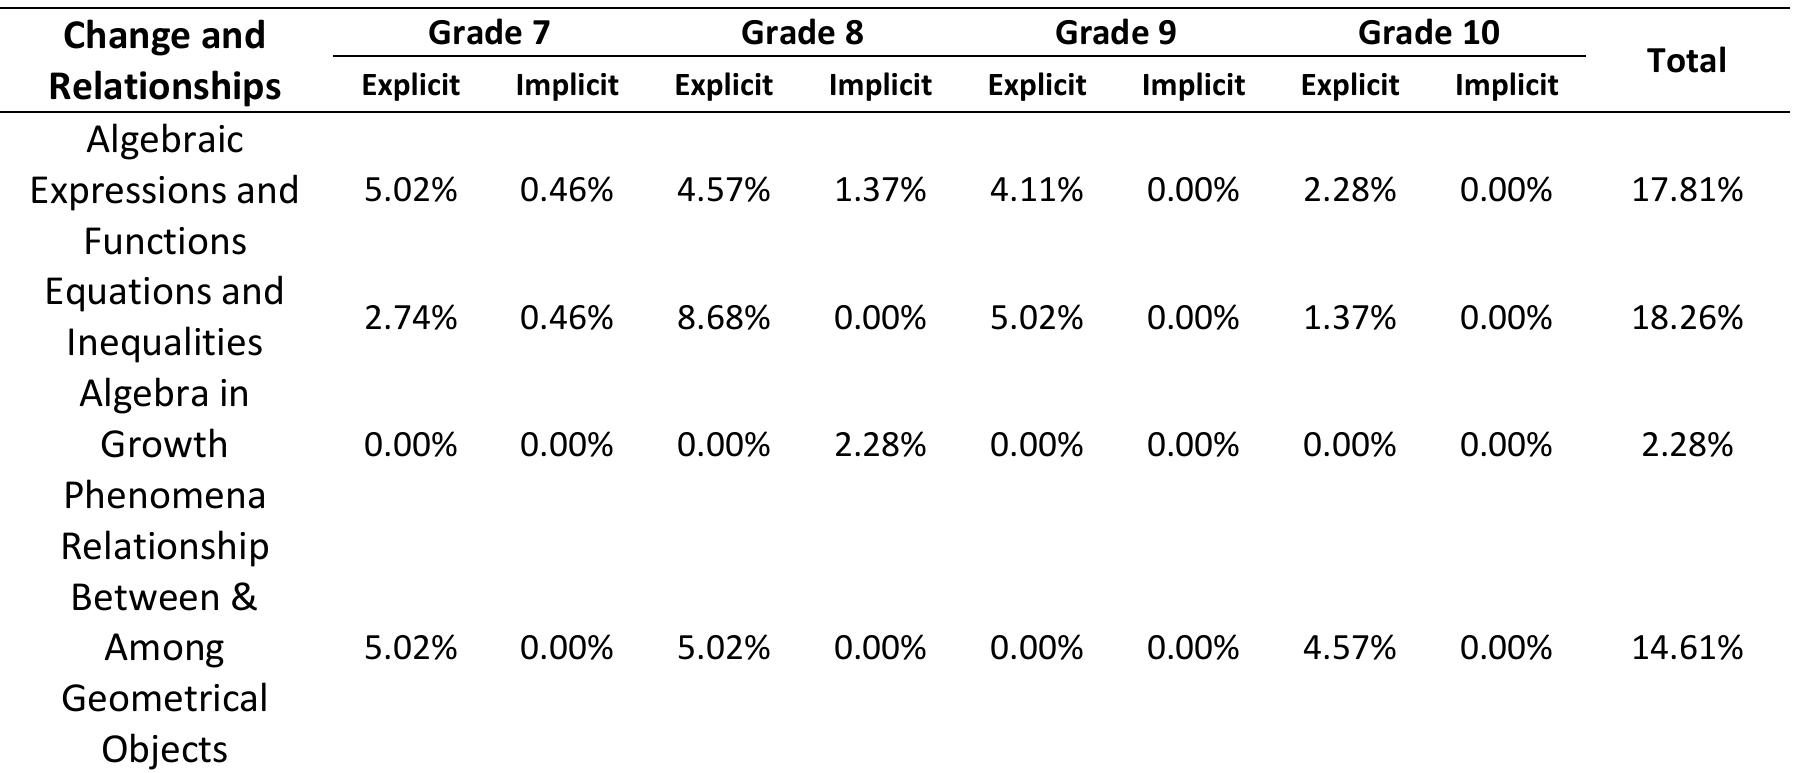
Task: Click the Total column header
Action: pos(1687,61)
